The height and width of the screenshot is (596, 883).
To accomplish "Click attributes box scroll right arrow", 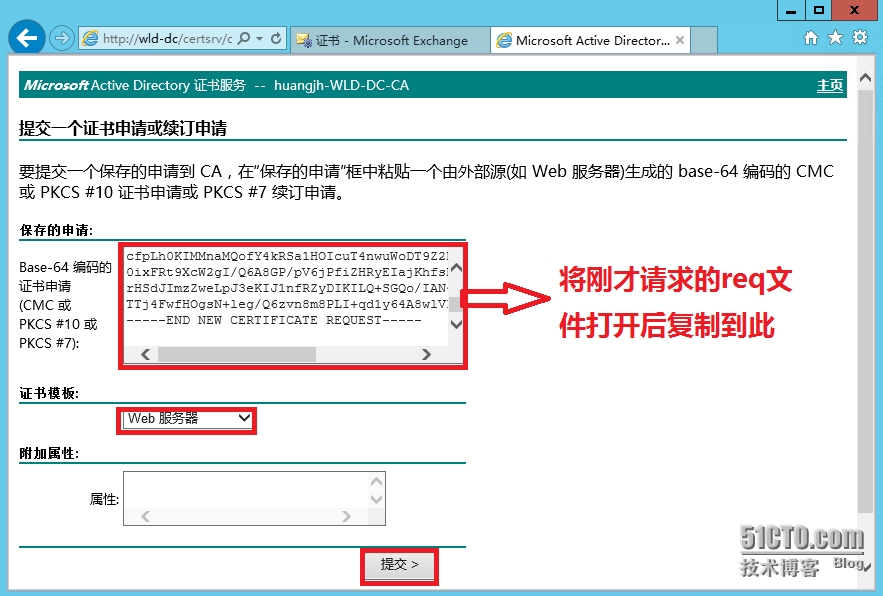I will click(346, 517).
